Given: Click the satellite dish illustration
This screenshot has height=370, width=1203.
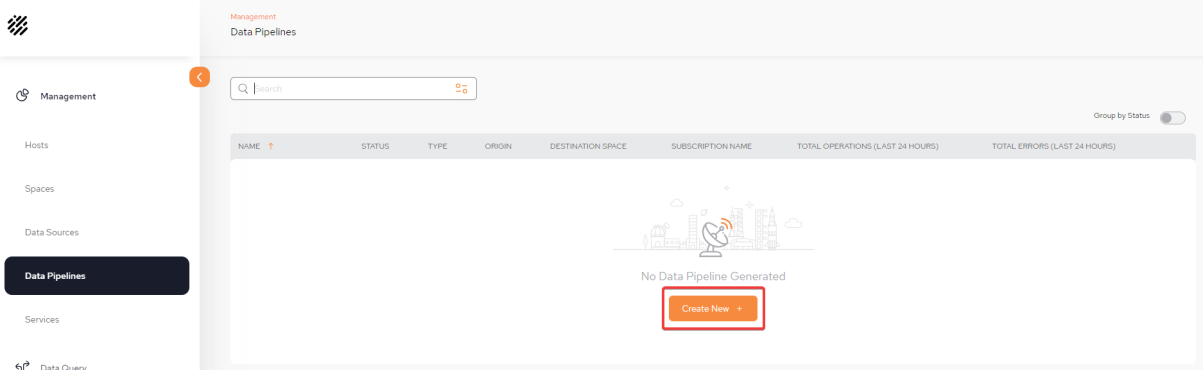Looking at the screenshot, I should coord(716,236).
